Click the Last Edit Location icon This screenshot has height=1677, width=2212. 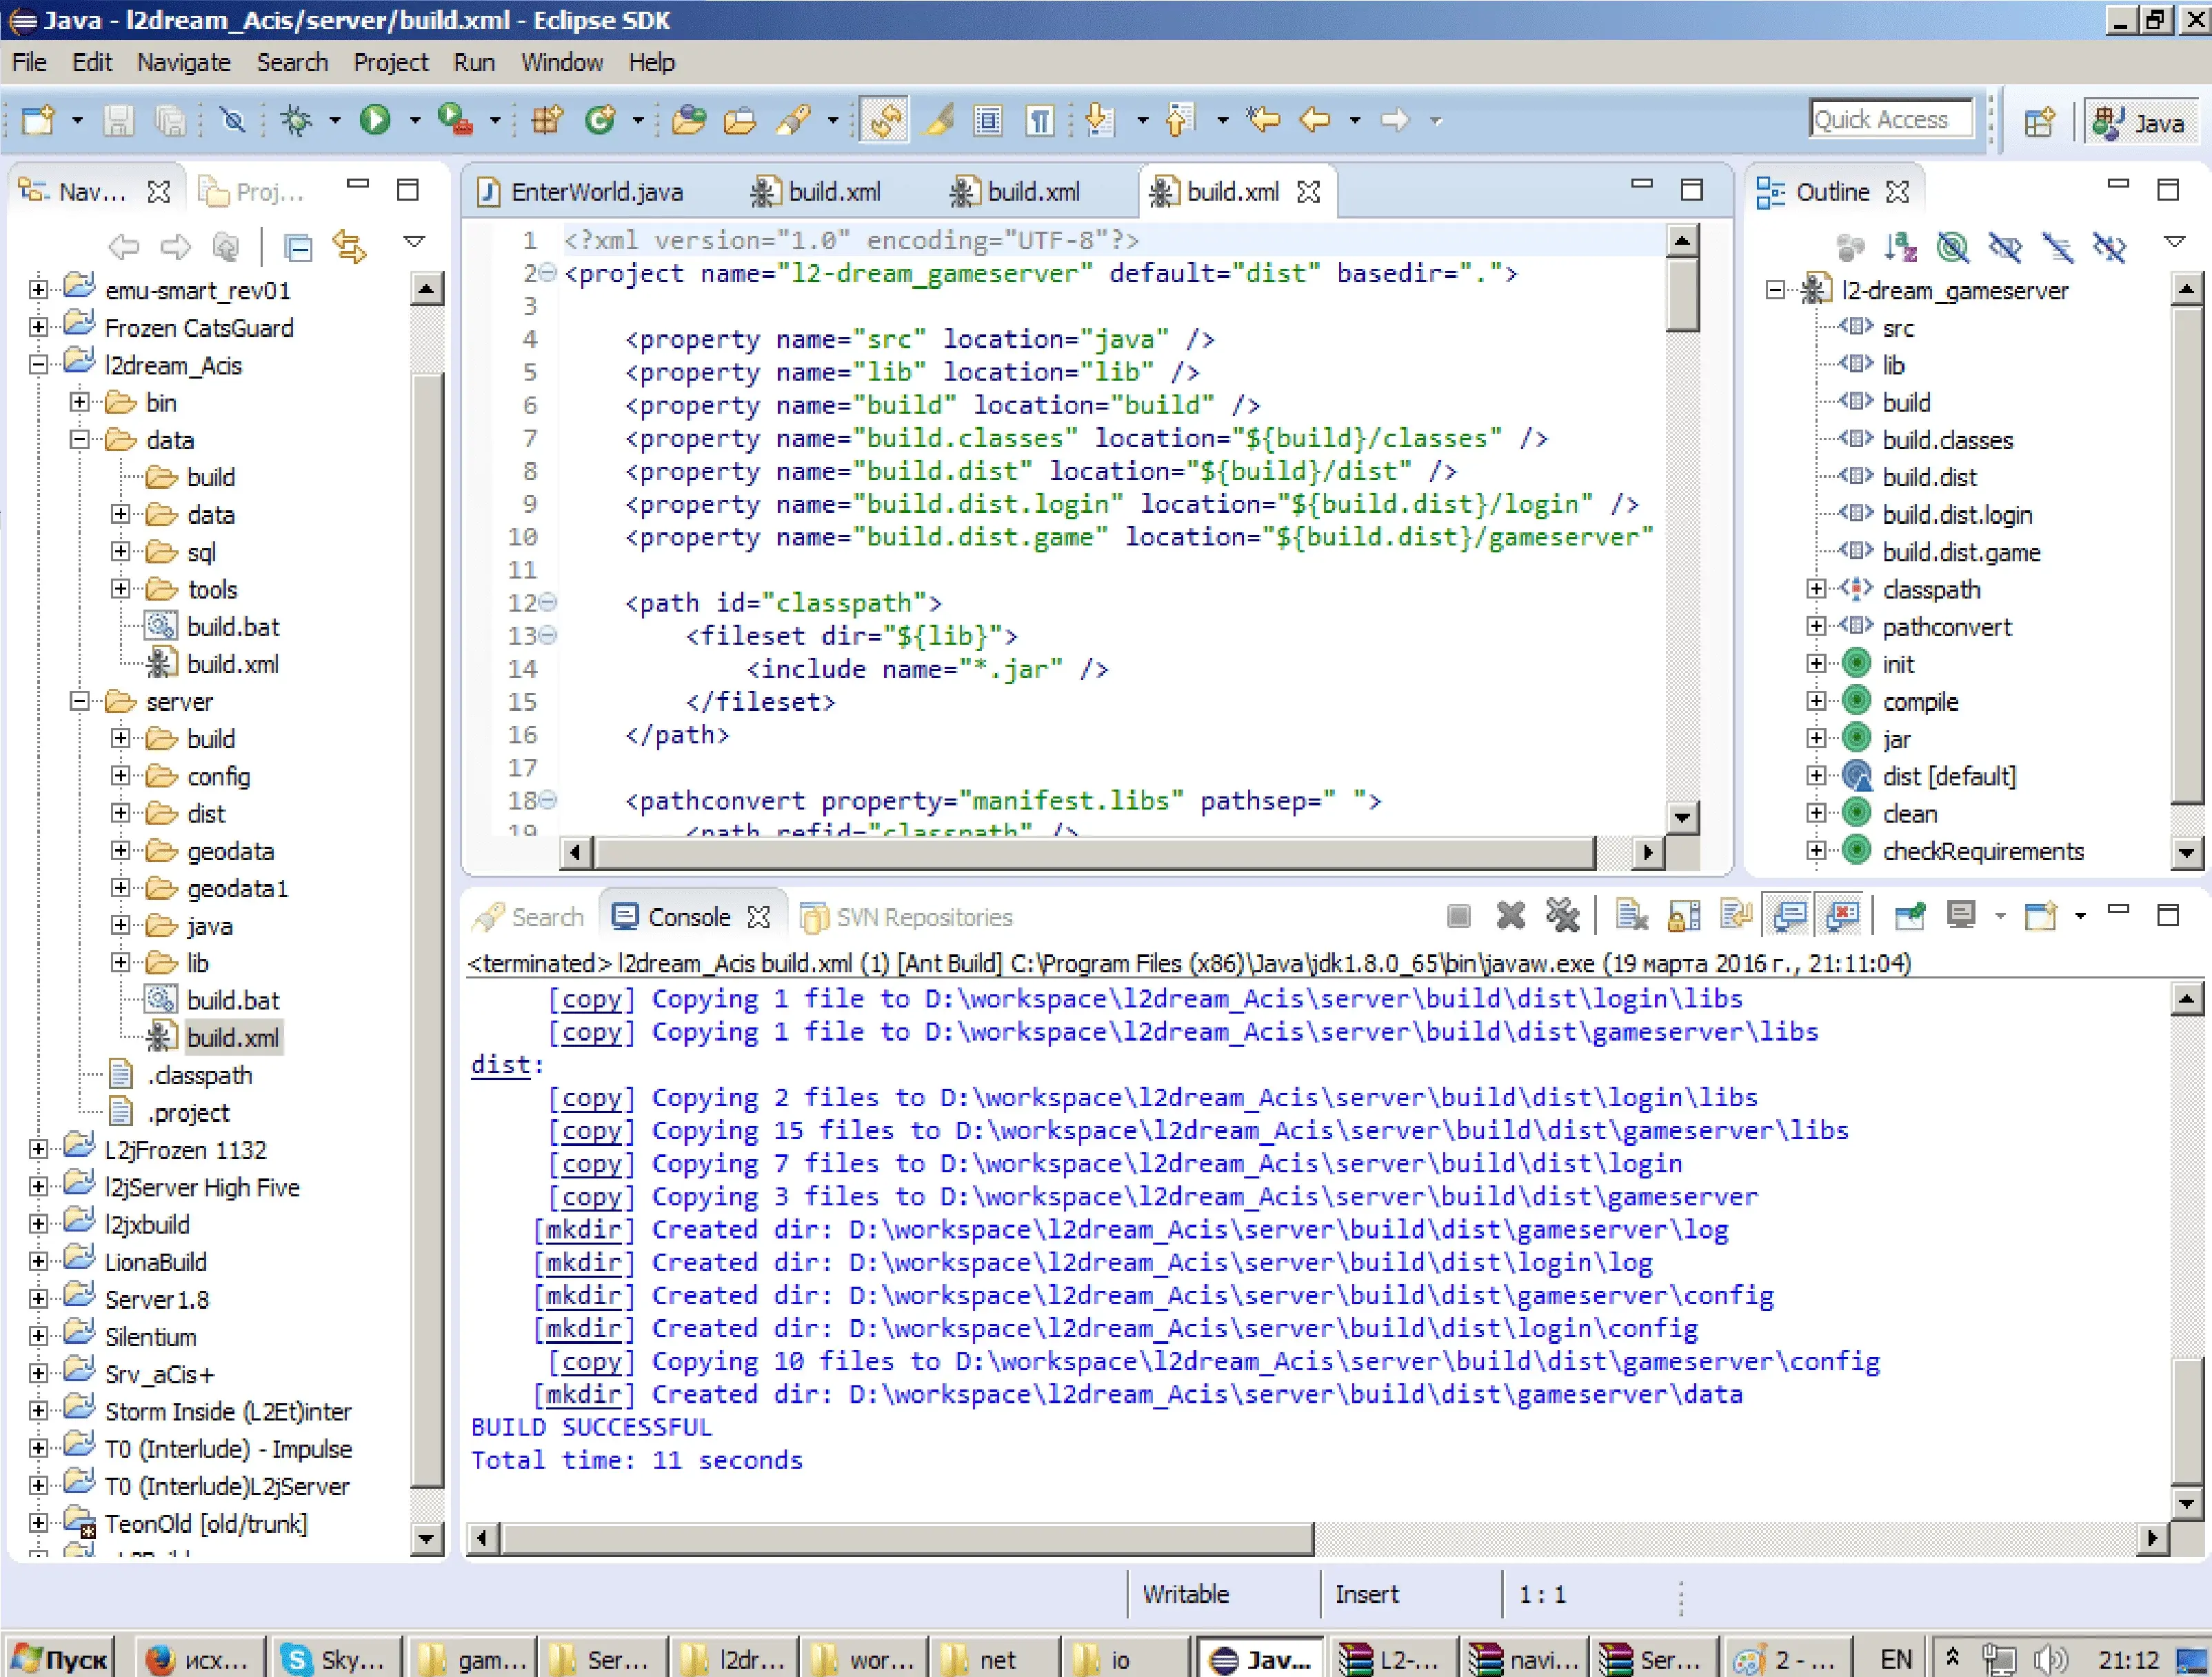[x=1263, y=120]
